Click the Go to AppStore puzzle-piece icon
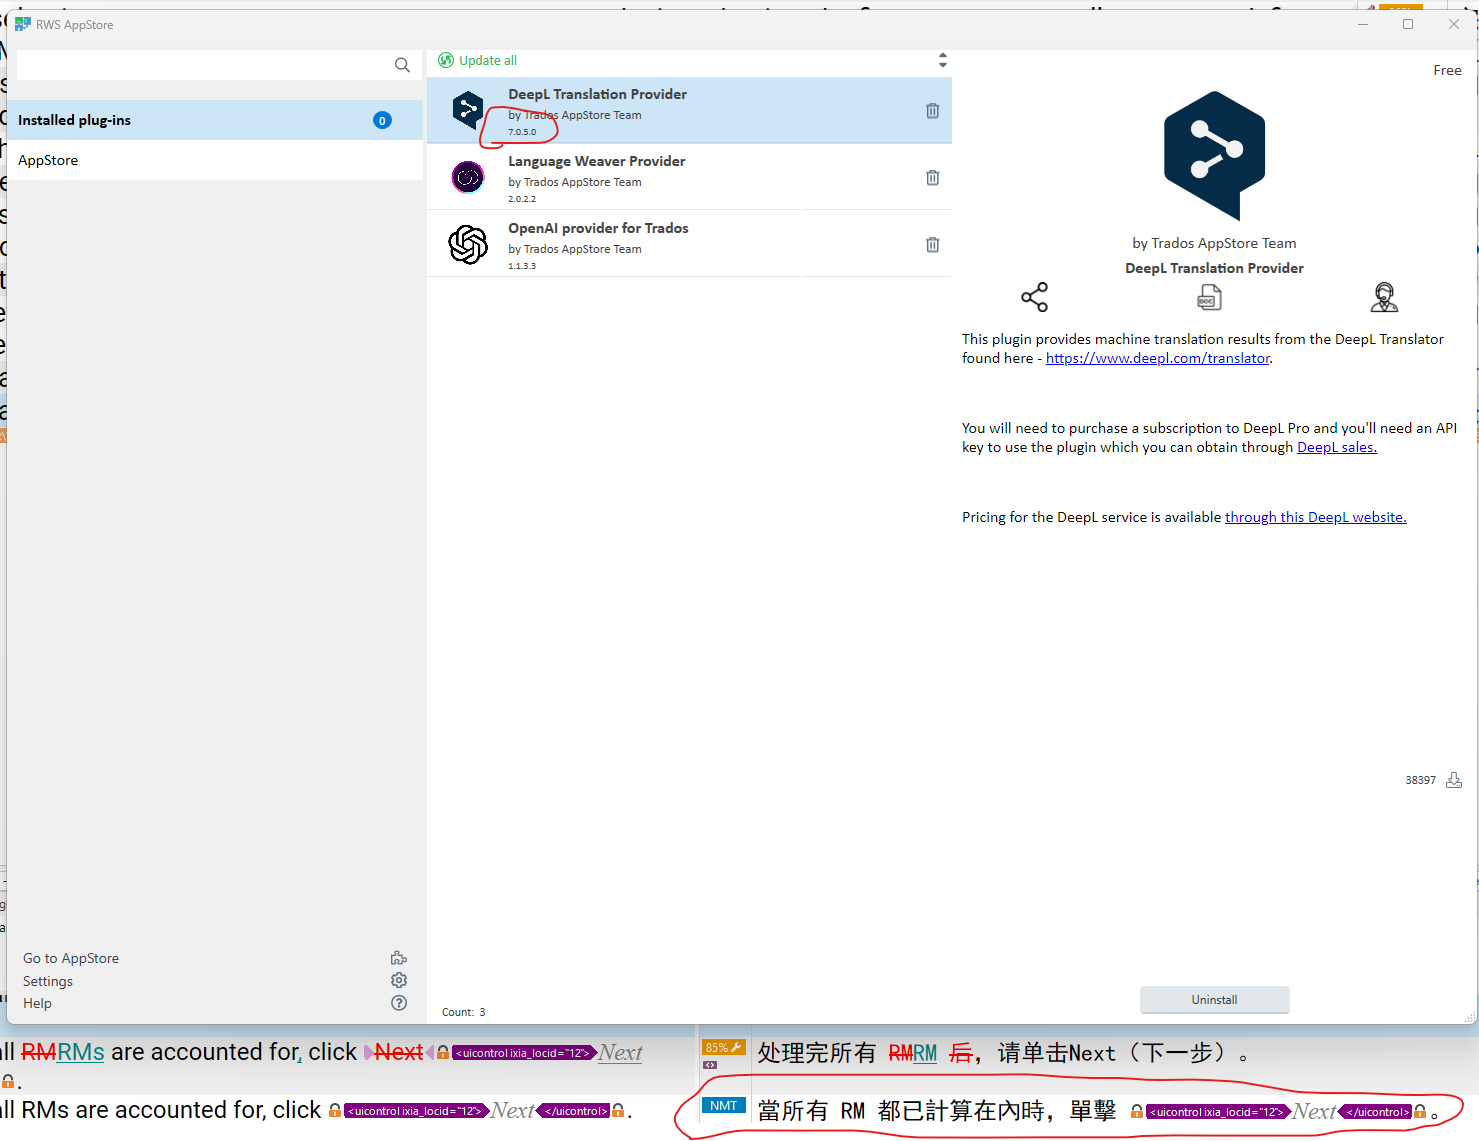The image size is (1479, 1141). click(x=399, y=957)
